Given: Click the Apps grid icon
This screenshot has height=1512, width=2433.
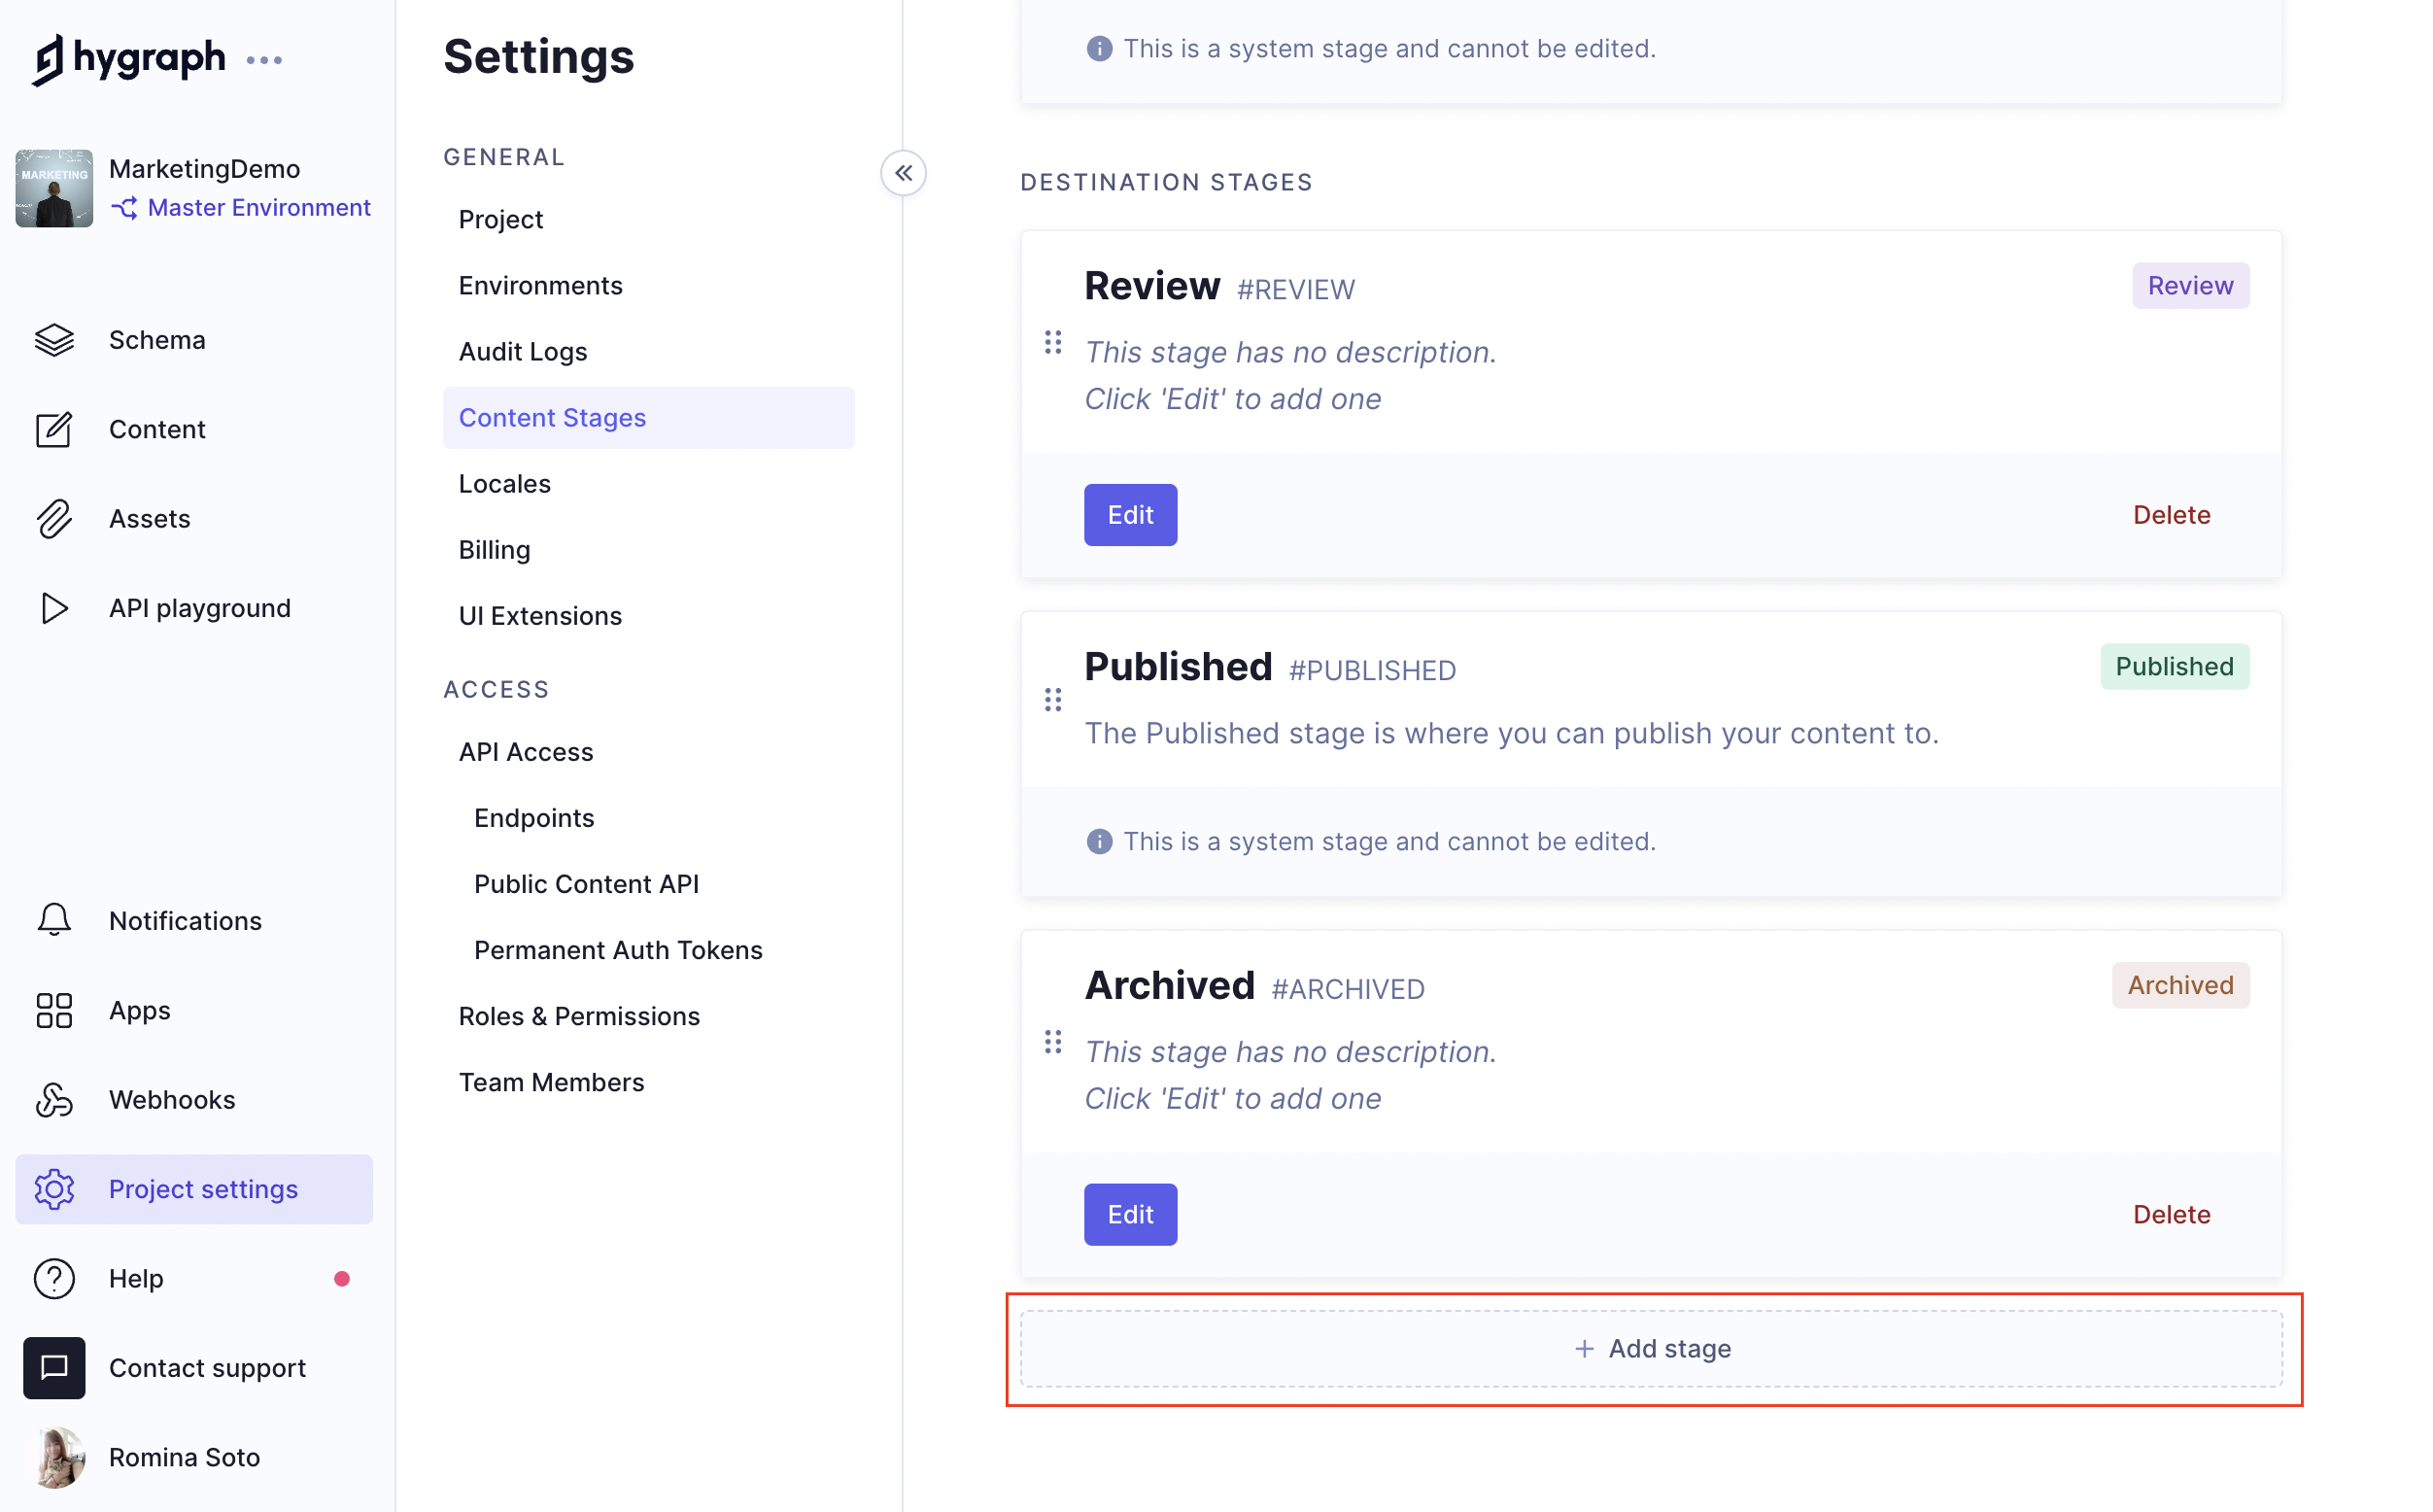Looking at the screenshot, I should pos(54,1010).
